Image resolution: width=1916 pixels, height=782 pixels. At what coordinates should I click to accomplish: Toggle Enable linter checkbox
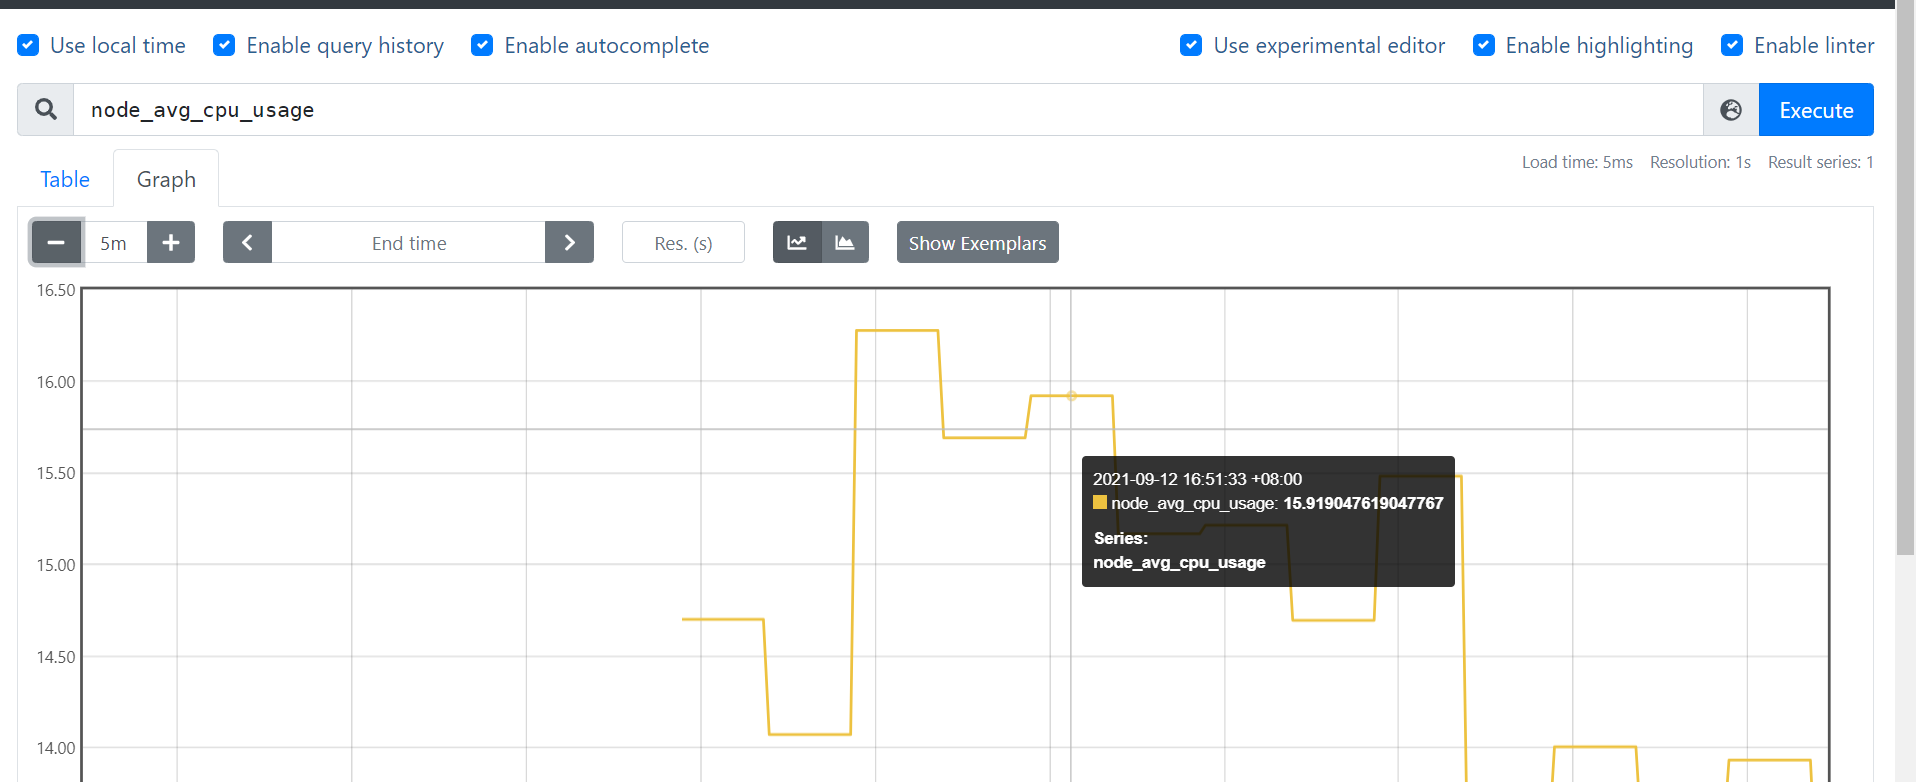pyautogui.click(x=1732, y=45)
